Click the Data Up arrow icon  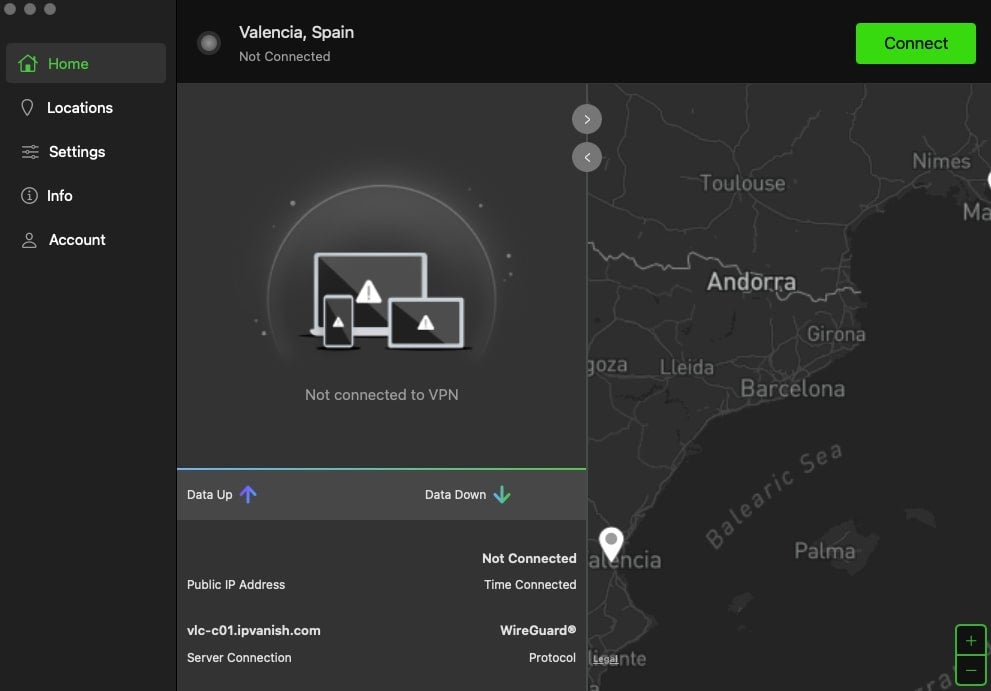pos(249,494)
